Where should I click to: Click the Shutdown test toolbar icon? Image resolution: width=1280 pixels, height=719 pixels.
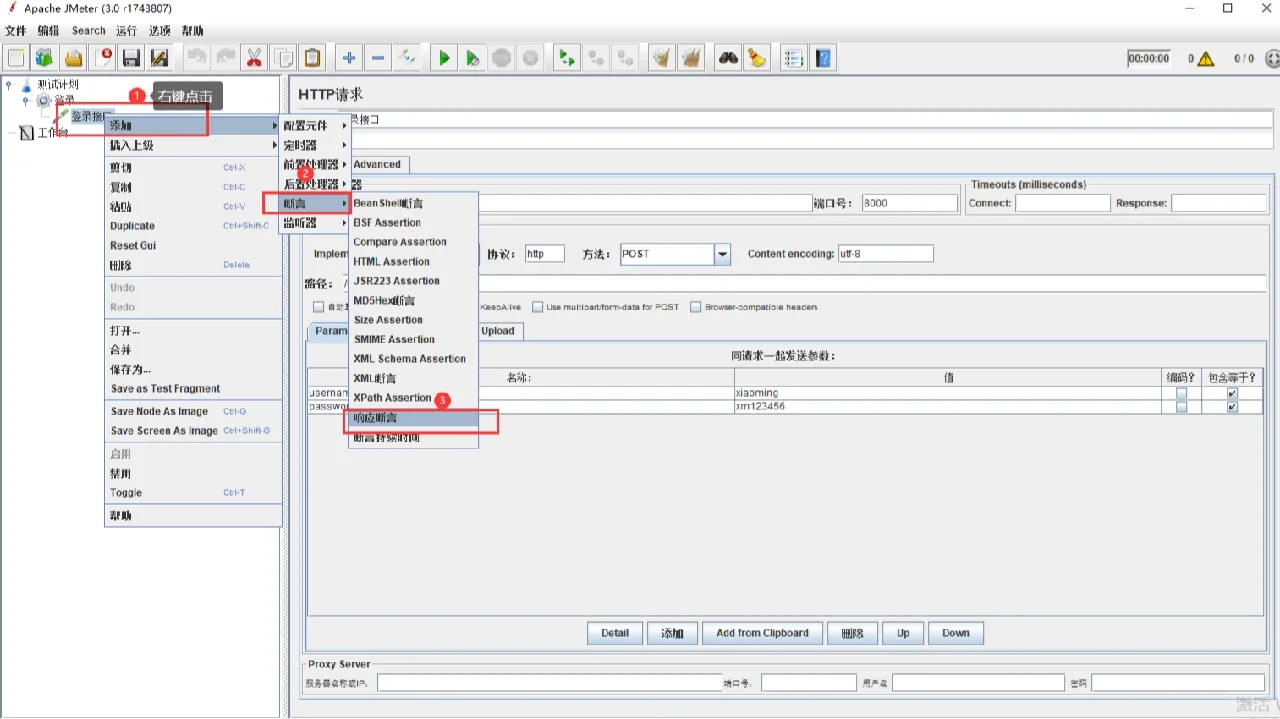click(x=530, y=58)
